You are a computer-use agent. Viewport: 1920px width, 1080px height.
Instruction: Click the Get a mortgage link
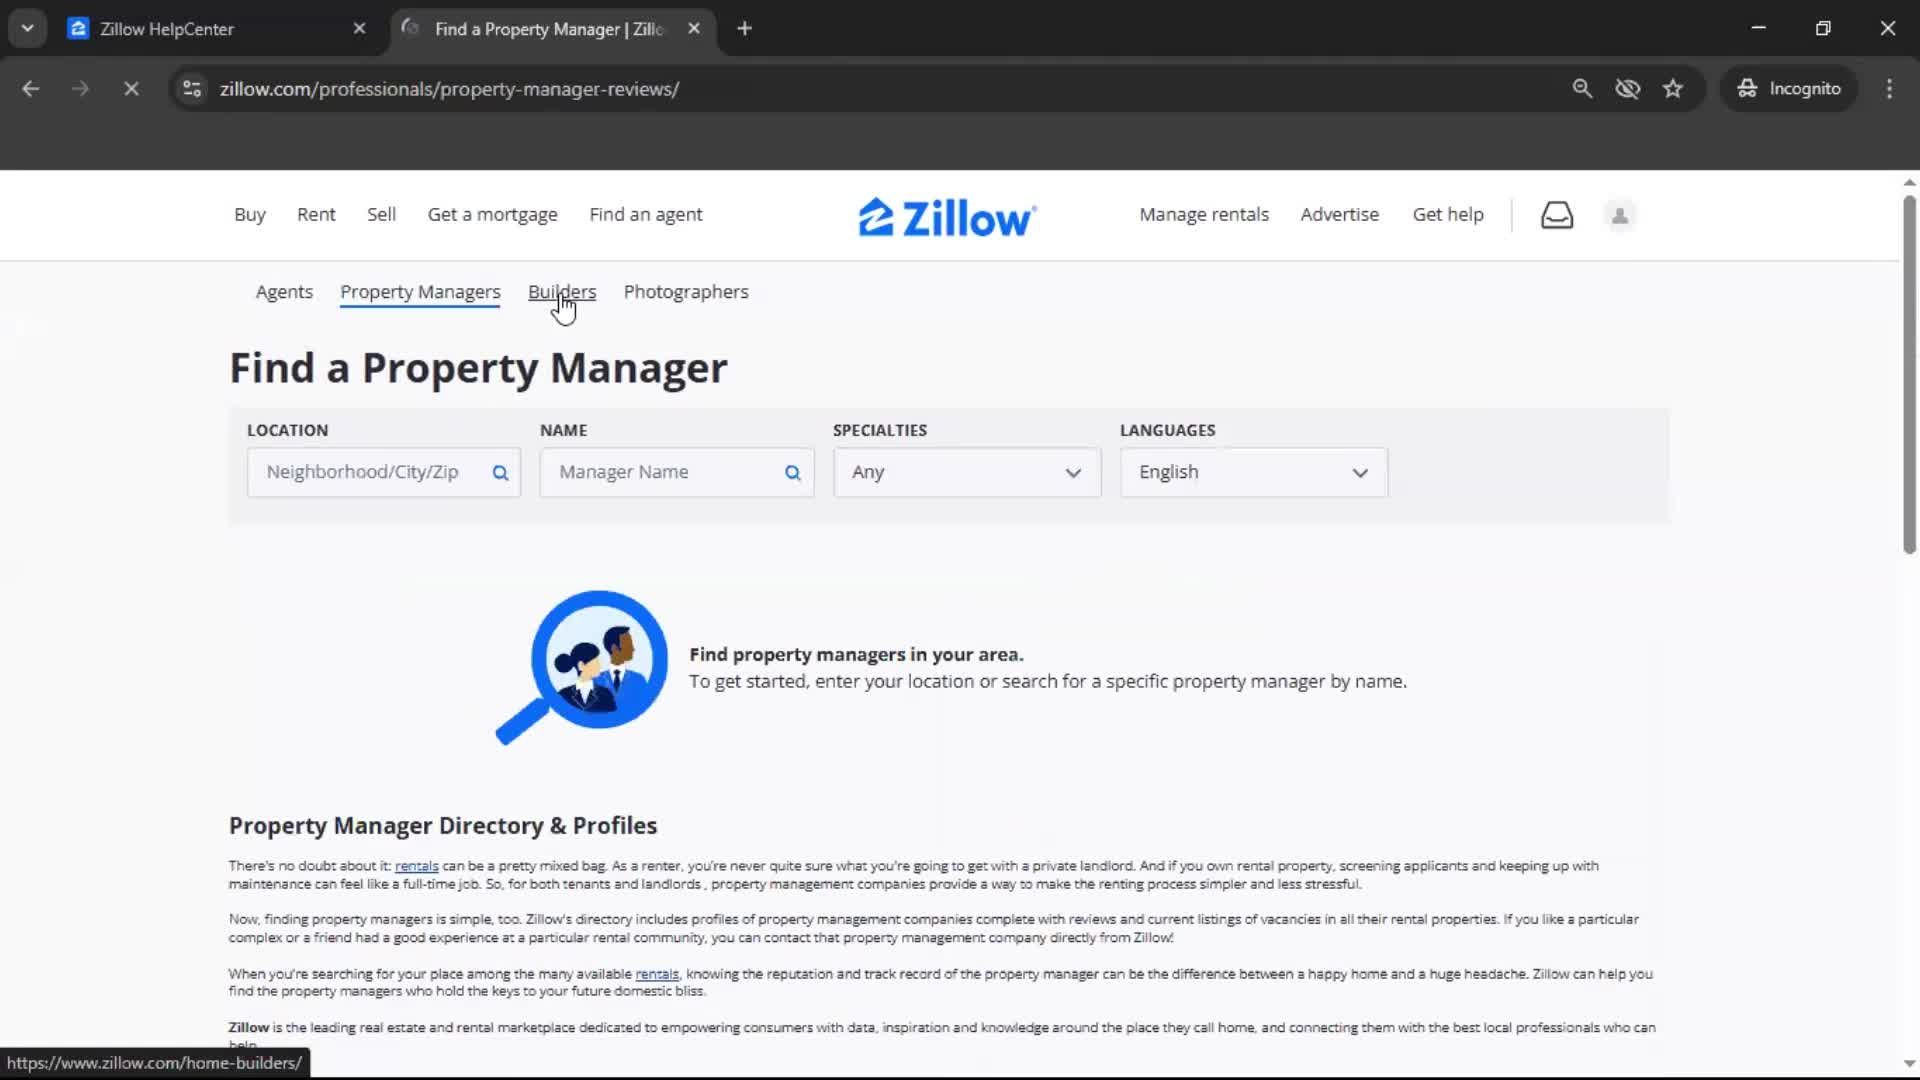(492, 215)
